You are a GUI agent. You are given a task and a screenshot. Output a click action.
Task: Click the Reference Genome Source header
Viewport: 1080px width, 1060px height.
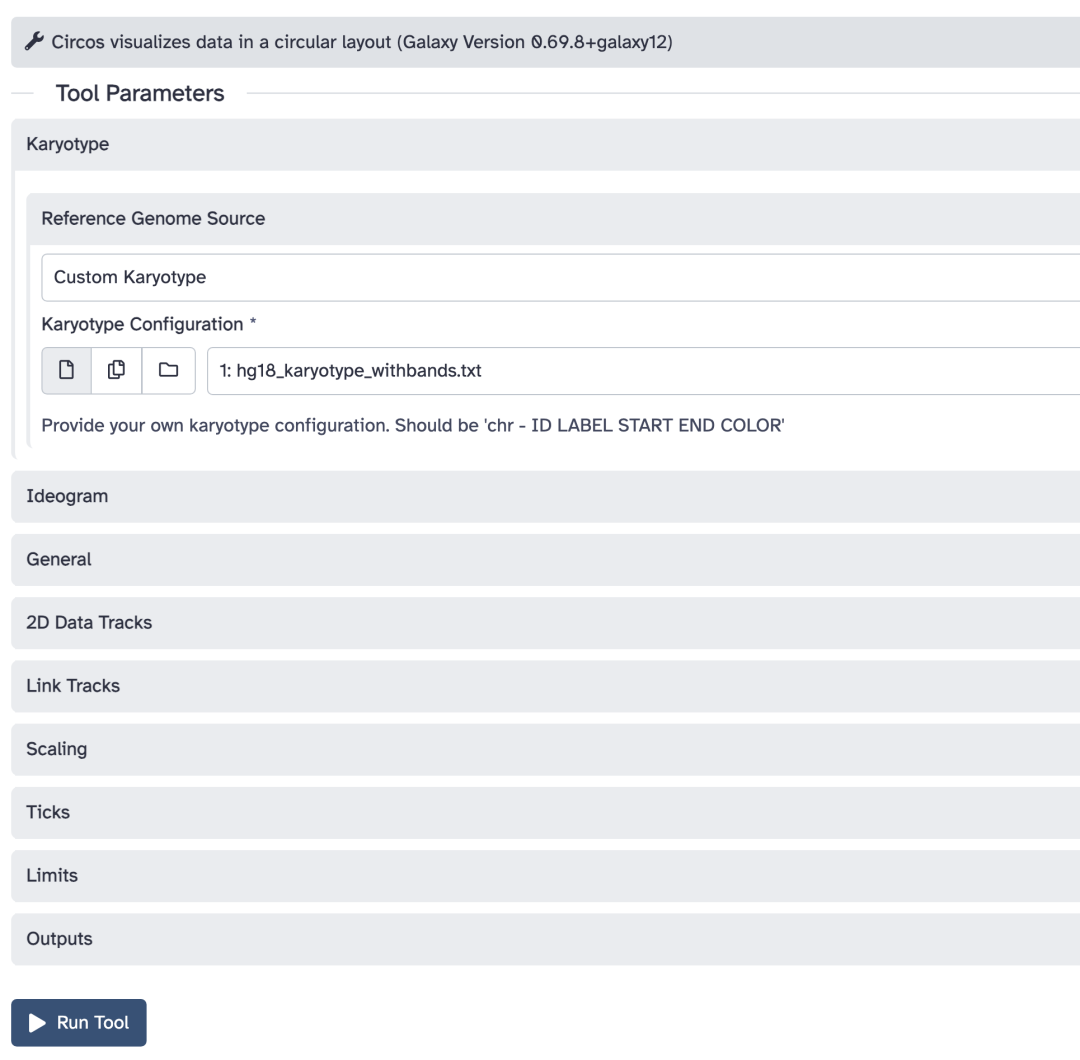[x=553, y=219]
